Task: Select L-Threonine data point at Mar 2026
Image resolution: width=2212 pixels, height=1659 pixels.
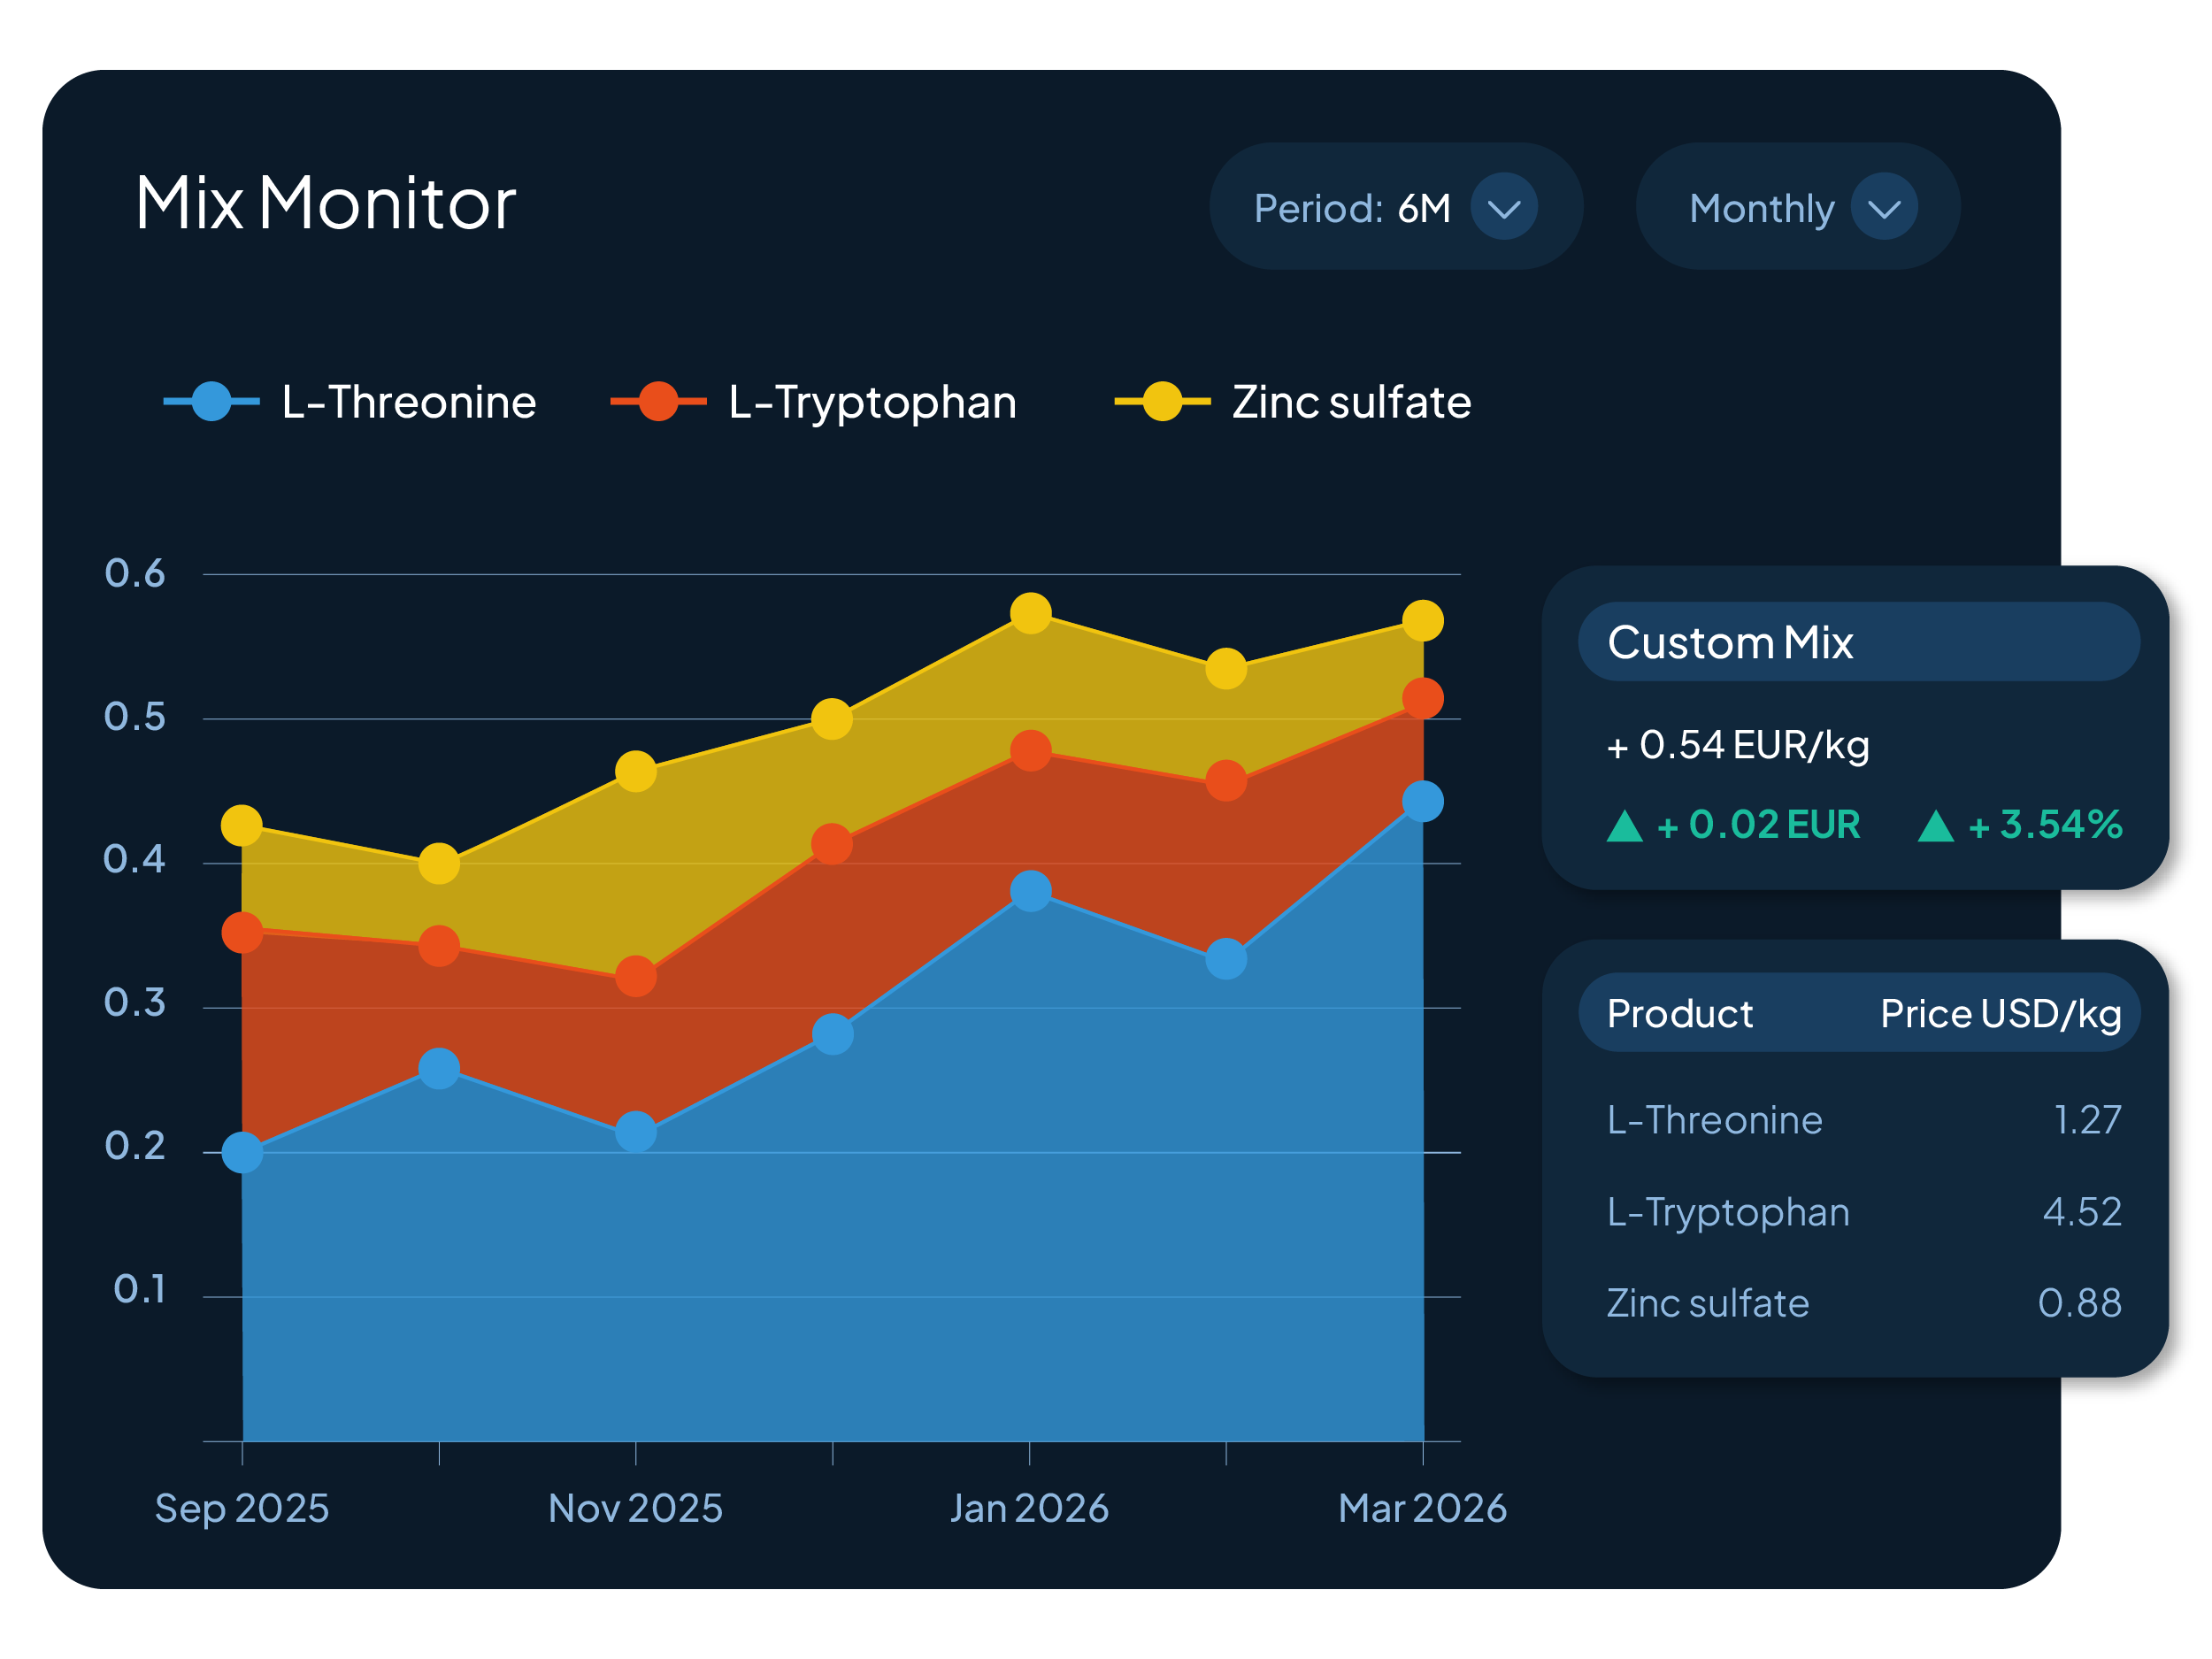Action: point(1422,801)
